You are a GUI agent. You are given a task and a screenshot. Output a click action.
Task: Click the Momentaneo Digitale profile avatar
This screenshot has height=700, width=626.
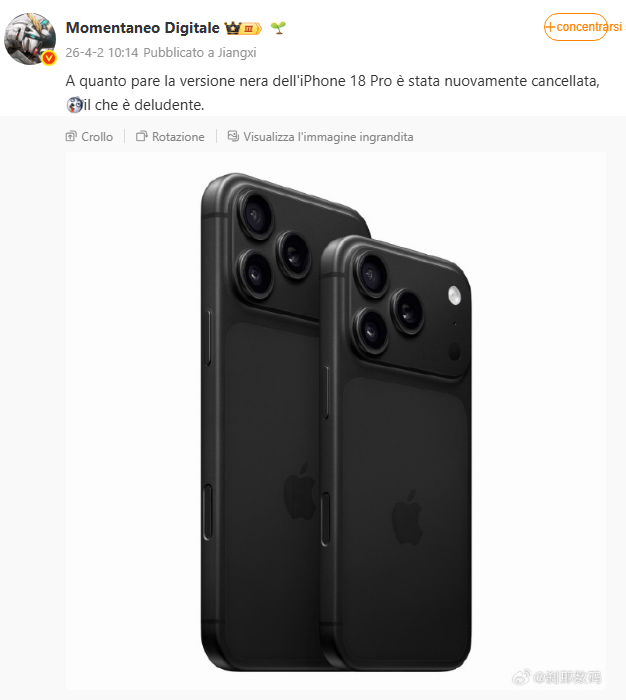coord(30,39)
